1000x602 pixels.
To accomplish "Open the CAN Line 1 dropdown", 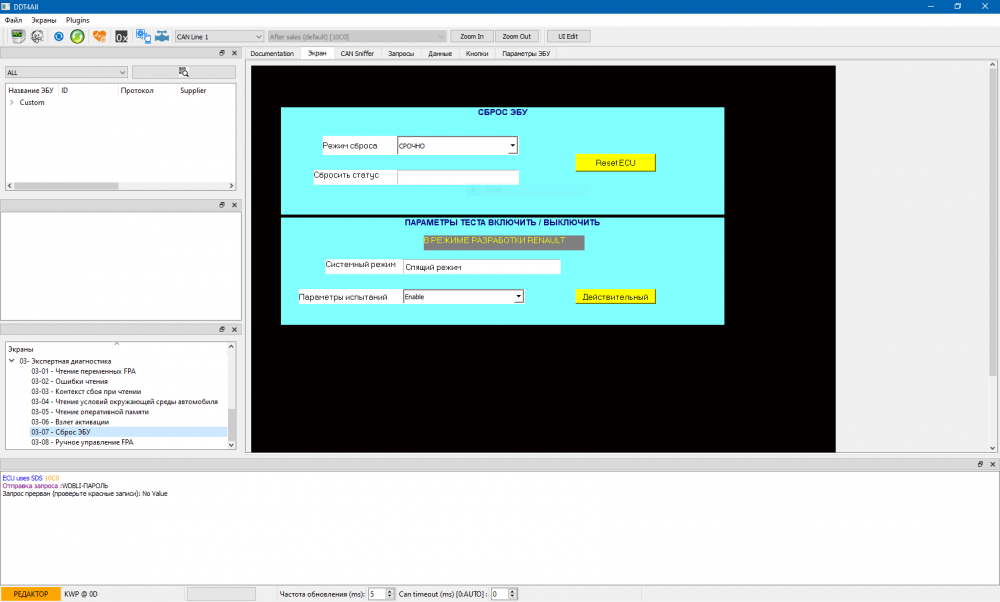I will (219, 36).
